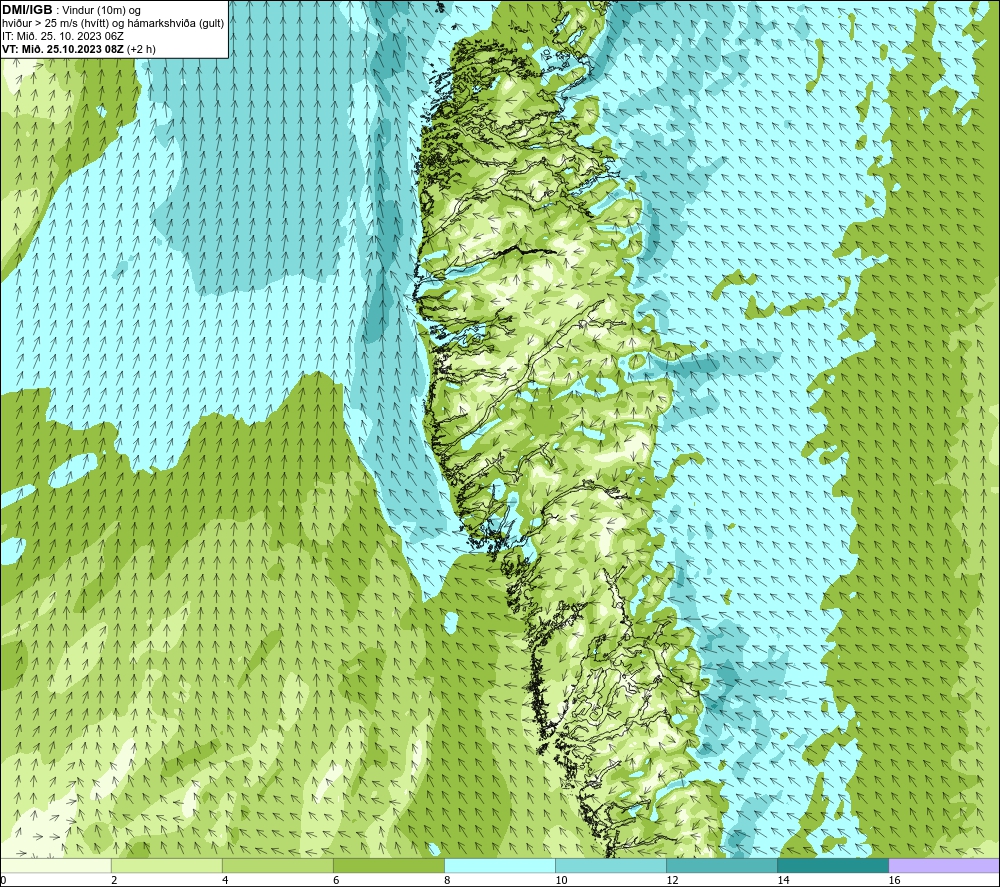The image size is (1000, 887).
Task: Click the legend label "0"
Action: pyautogui.click(x=3, y=880)
